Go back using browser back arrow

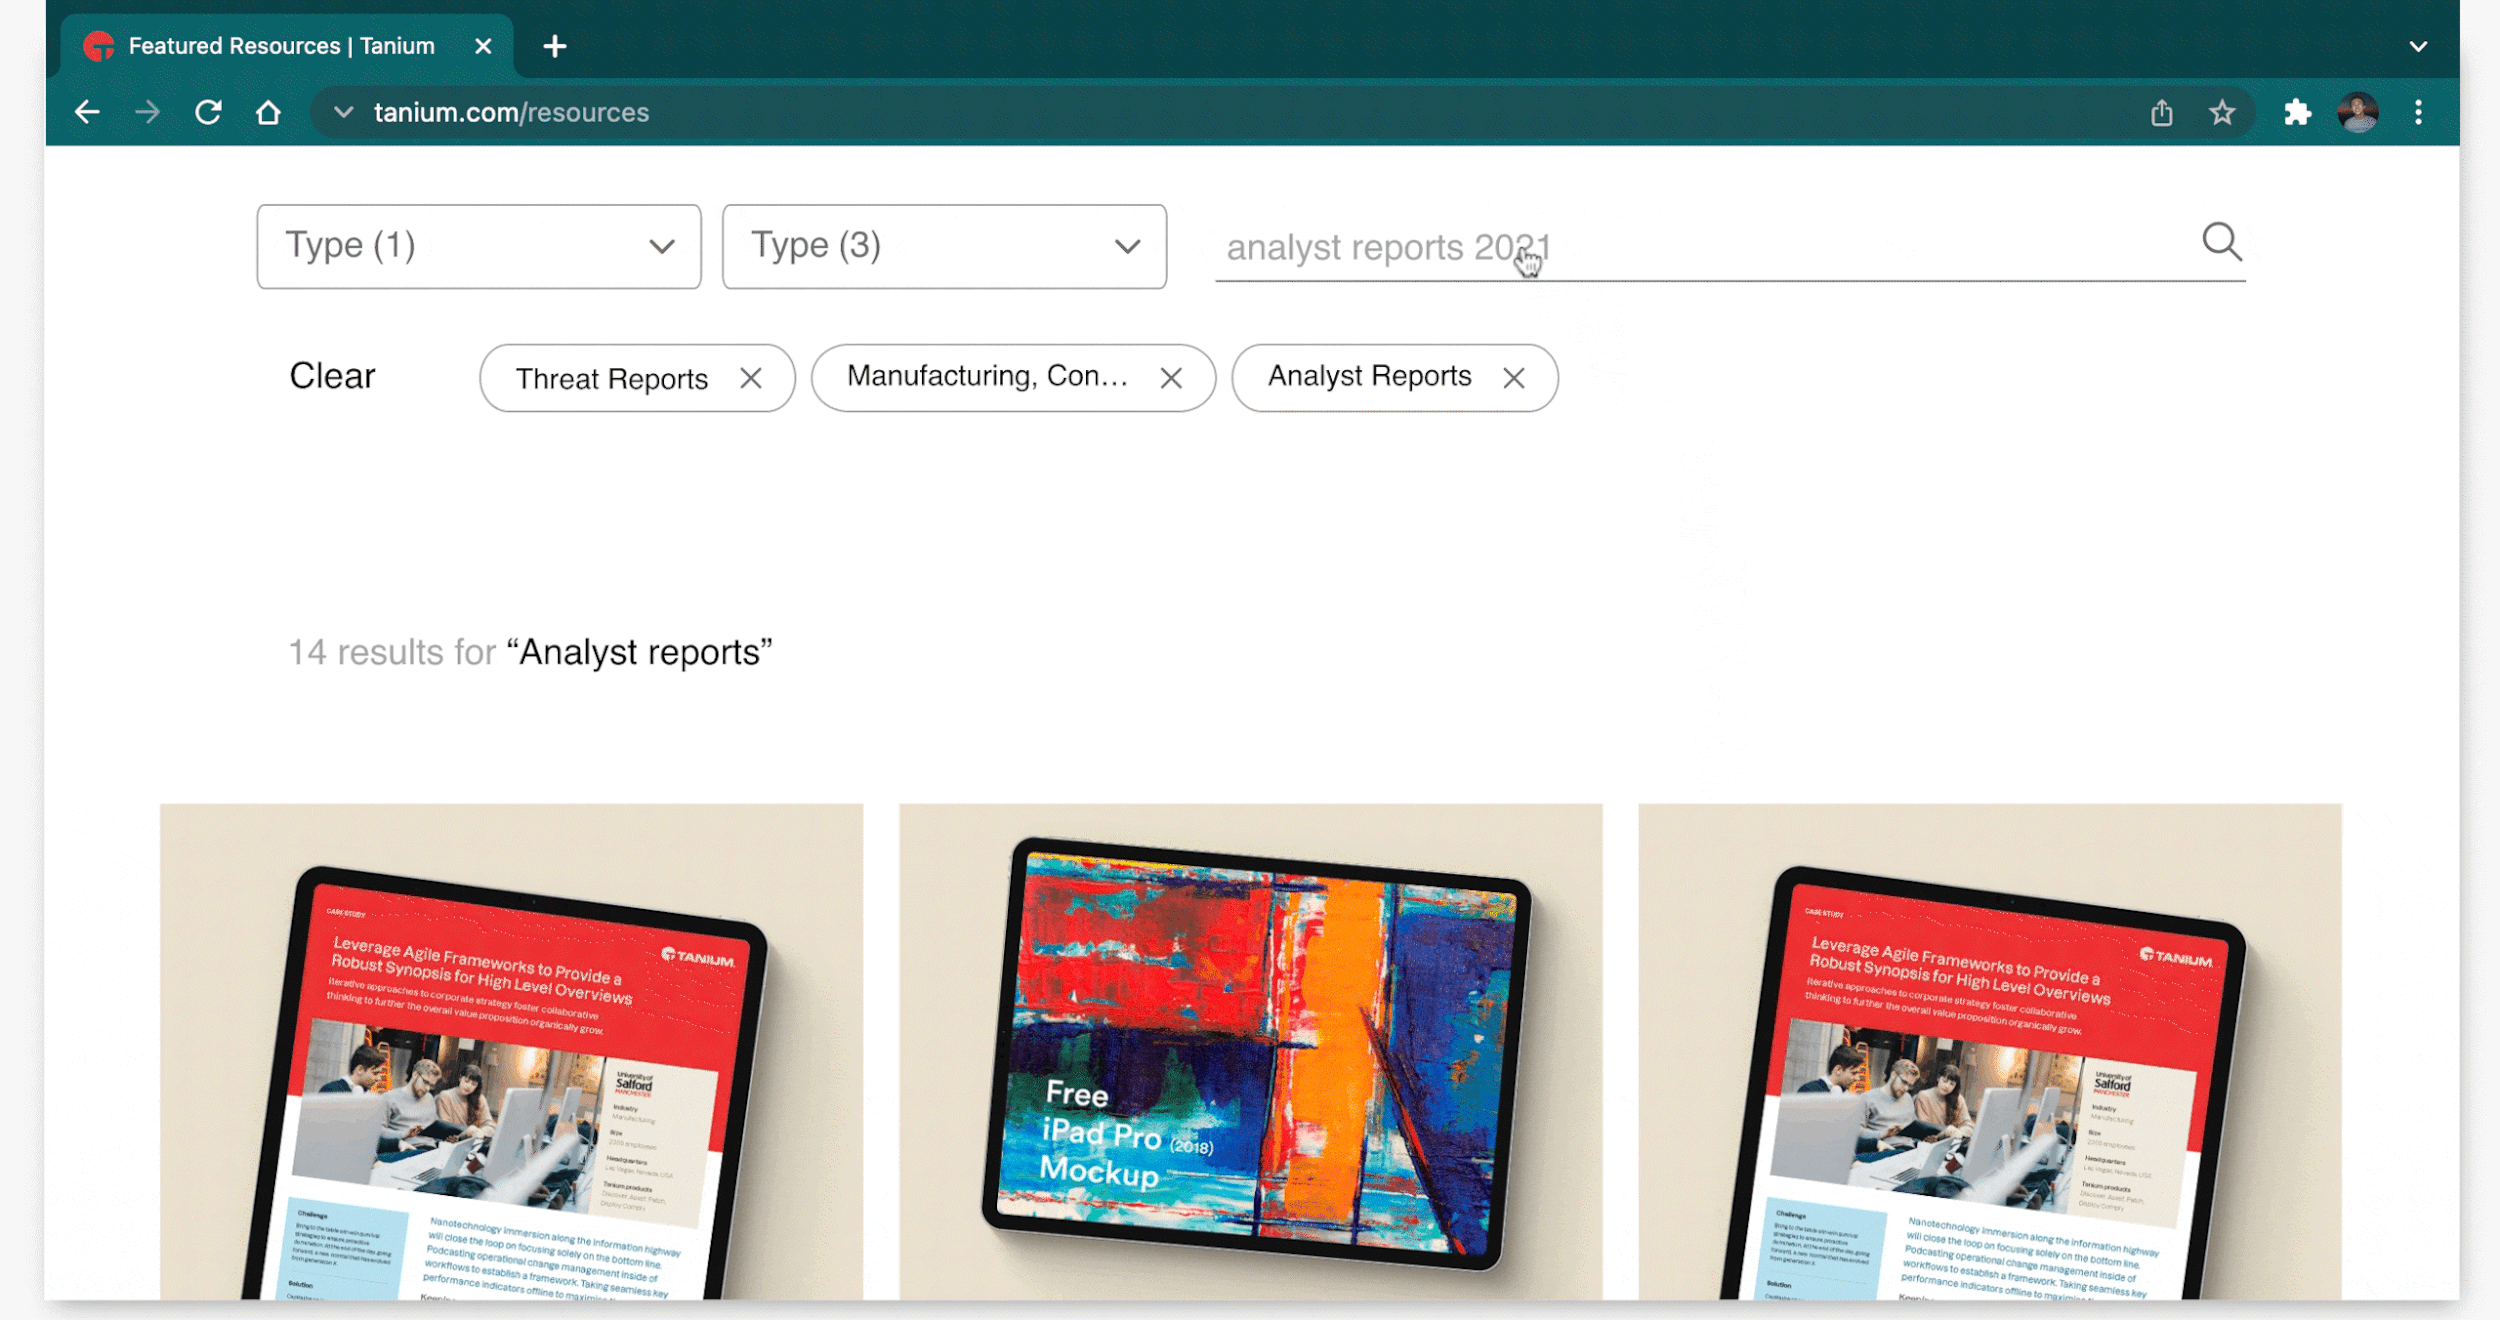(x=88, y=112)
